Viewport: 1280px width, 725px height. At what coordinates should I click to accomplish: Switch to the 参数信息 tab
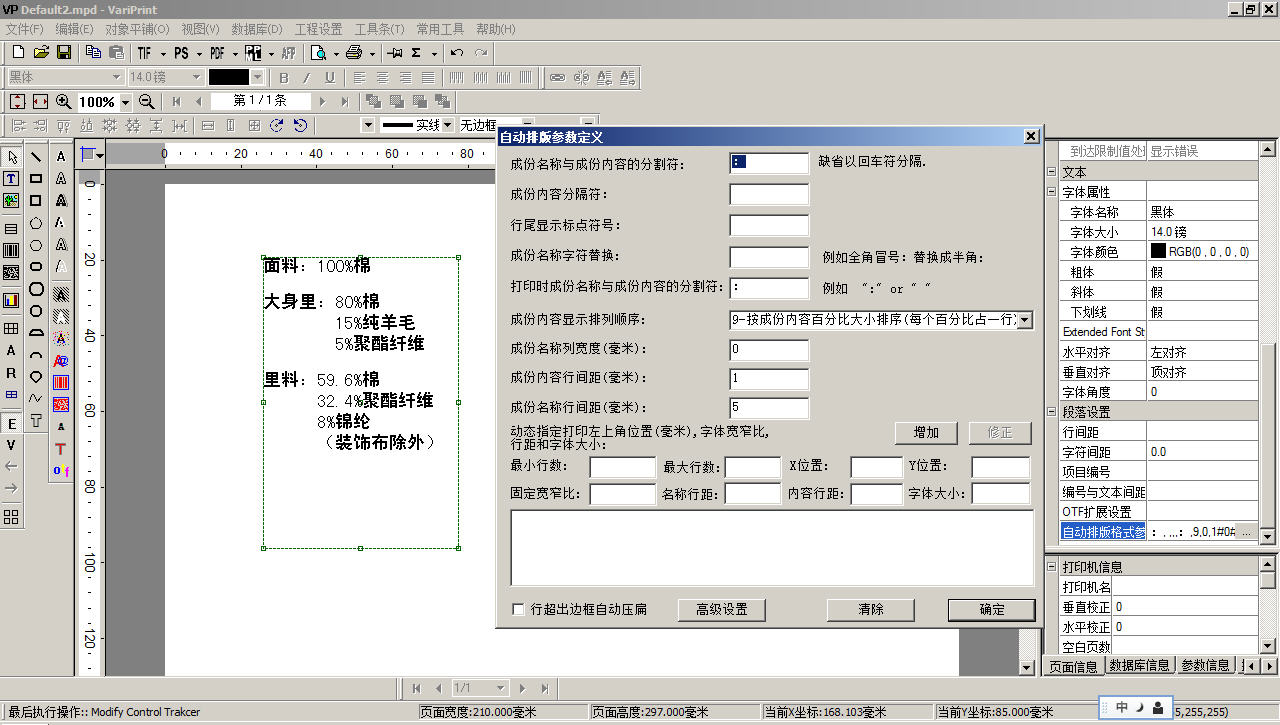(1205, 665)
